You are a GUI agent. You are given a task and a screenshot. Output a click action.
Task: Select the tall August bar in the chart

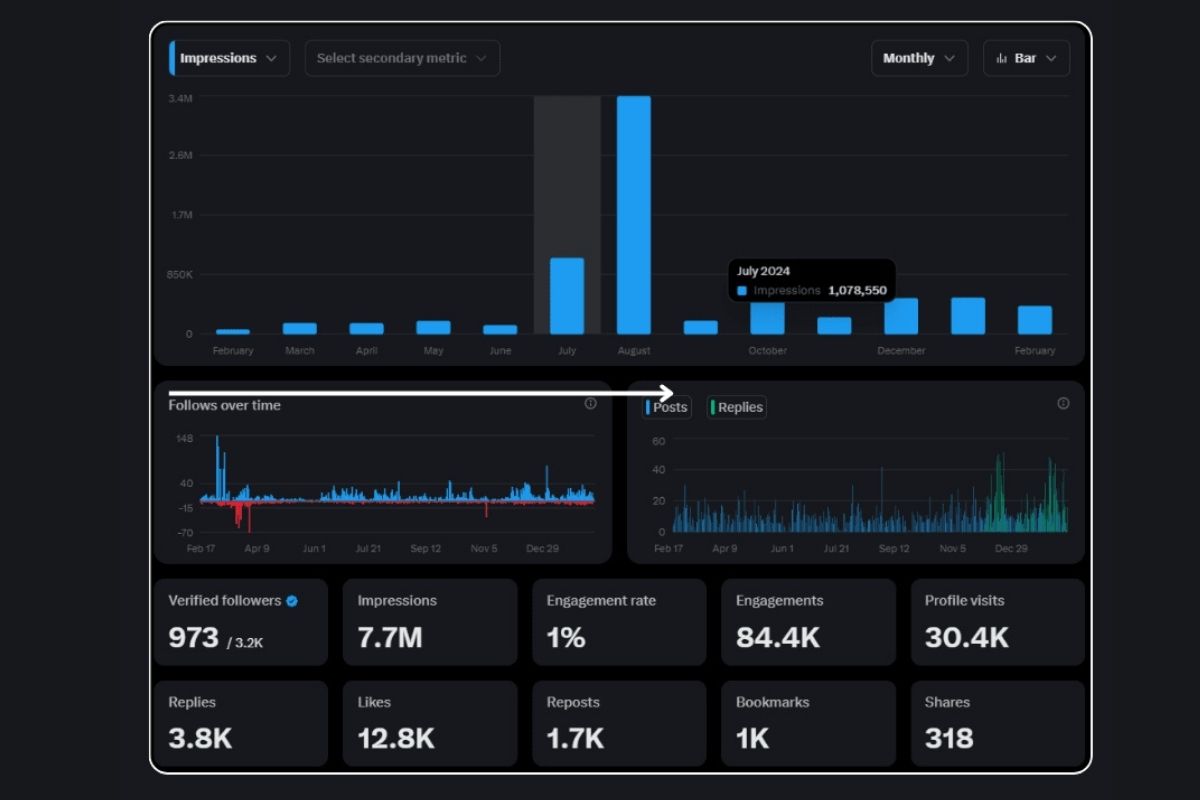pyautogui.click(x=634, y=215)
